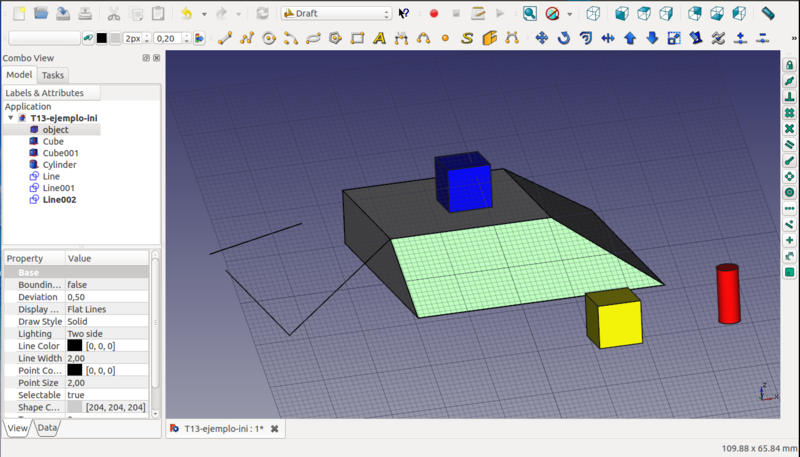The width and height of the screenshot is (800, 457).
Task: Start macro recording with red button
Action: pos(434,14)
